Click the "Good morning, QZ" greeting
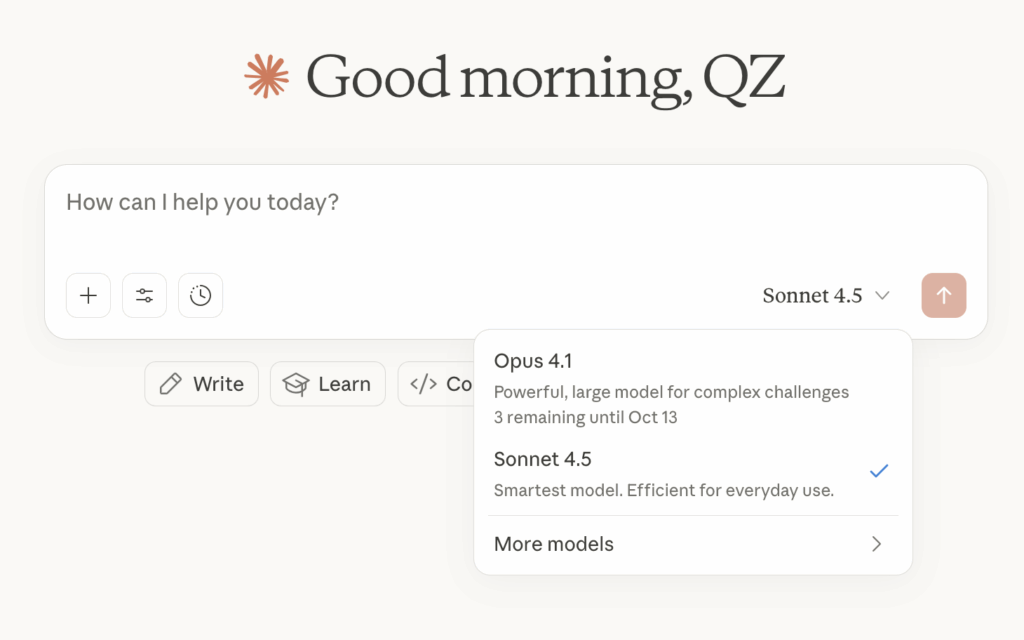The height and width of the screenshot is (640, 1024). [545, 77]
